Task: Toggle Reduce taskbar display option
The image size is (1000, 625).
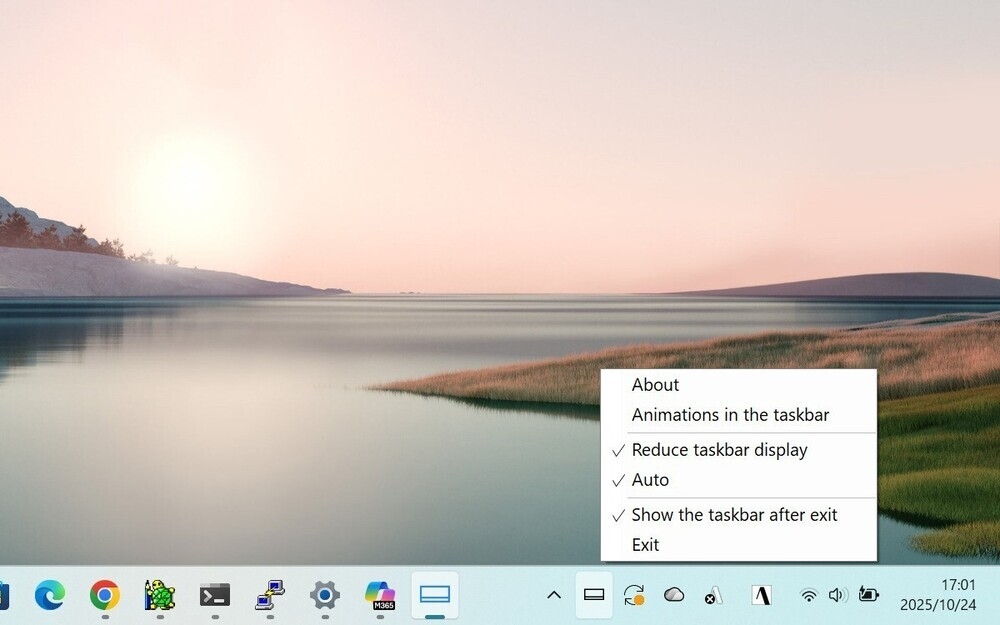Action: click(x=739, y=450)
